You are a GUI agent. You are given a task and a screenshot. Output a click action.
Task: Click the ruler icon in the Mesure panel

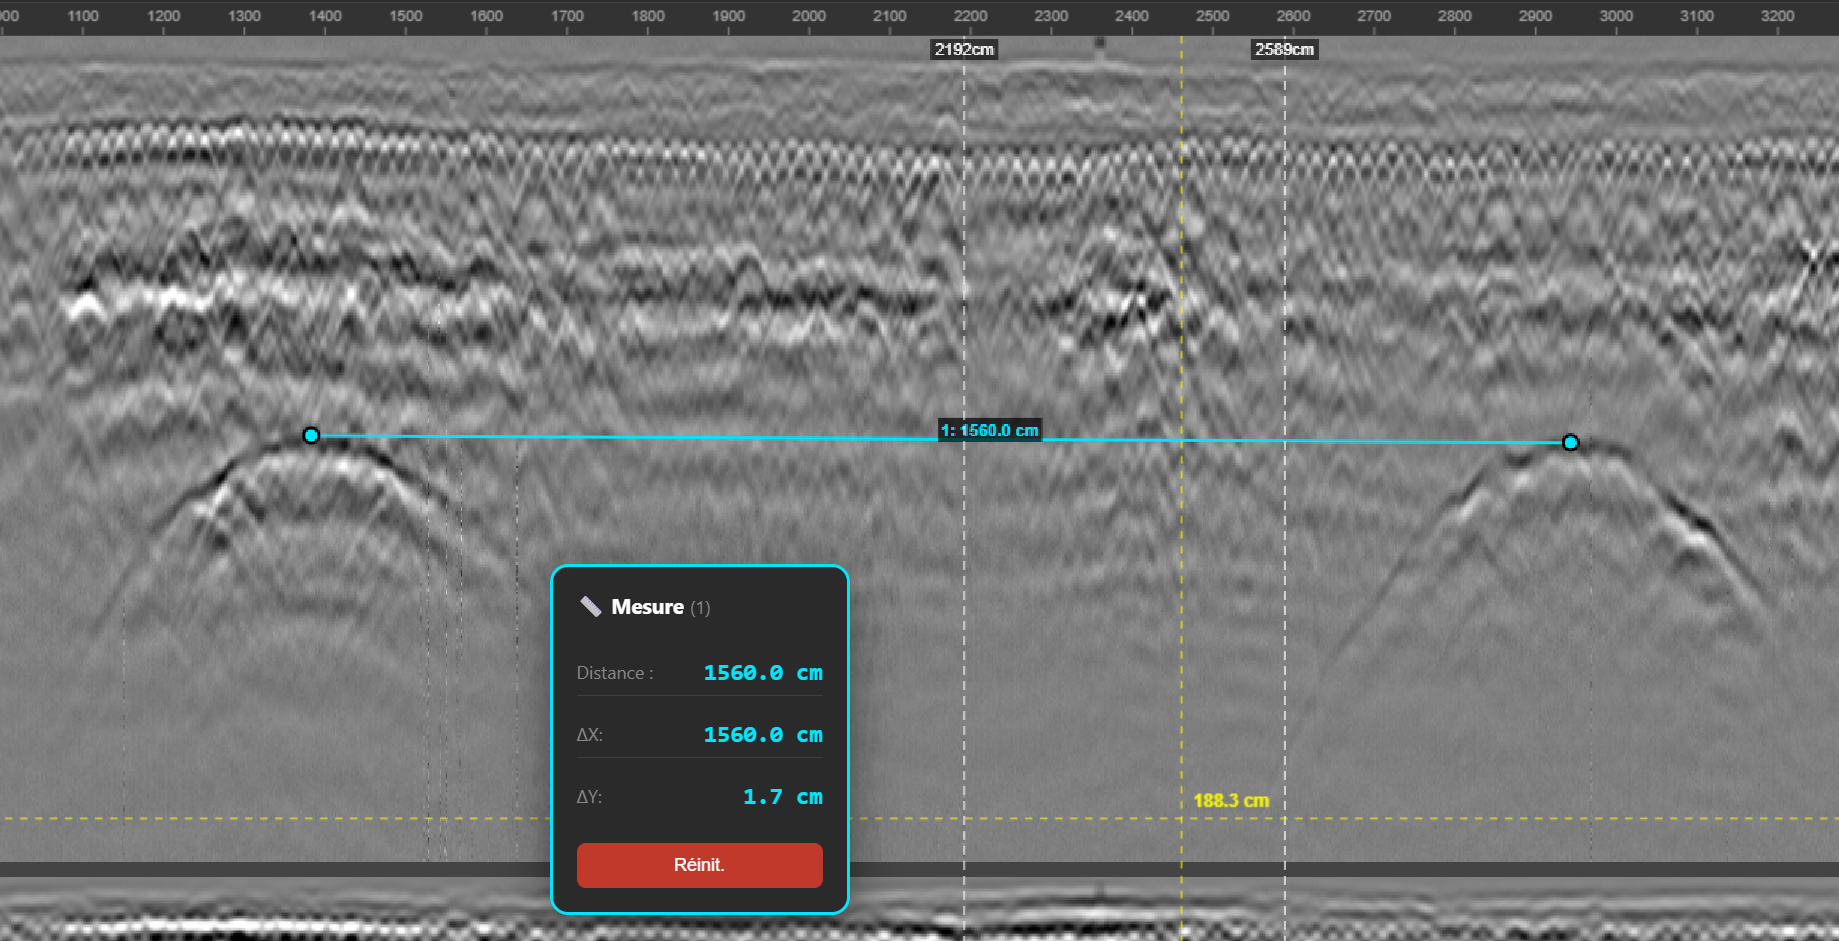pos(591,606)
